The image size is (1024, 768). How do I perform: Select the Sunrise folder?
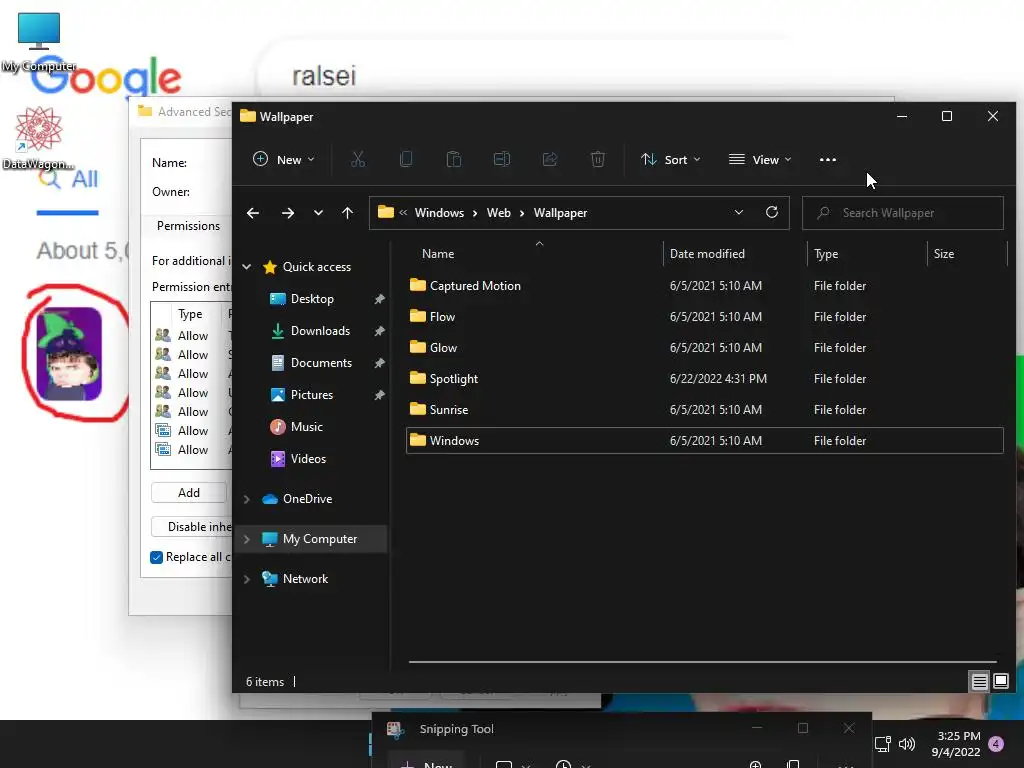(704, 409)
